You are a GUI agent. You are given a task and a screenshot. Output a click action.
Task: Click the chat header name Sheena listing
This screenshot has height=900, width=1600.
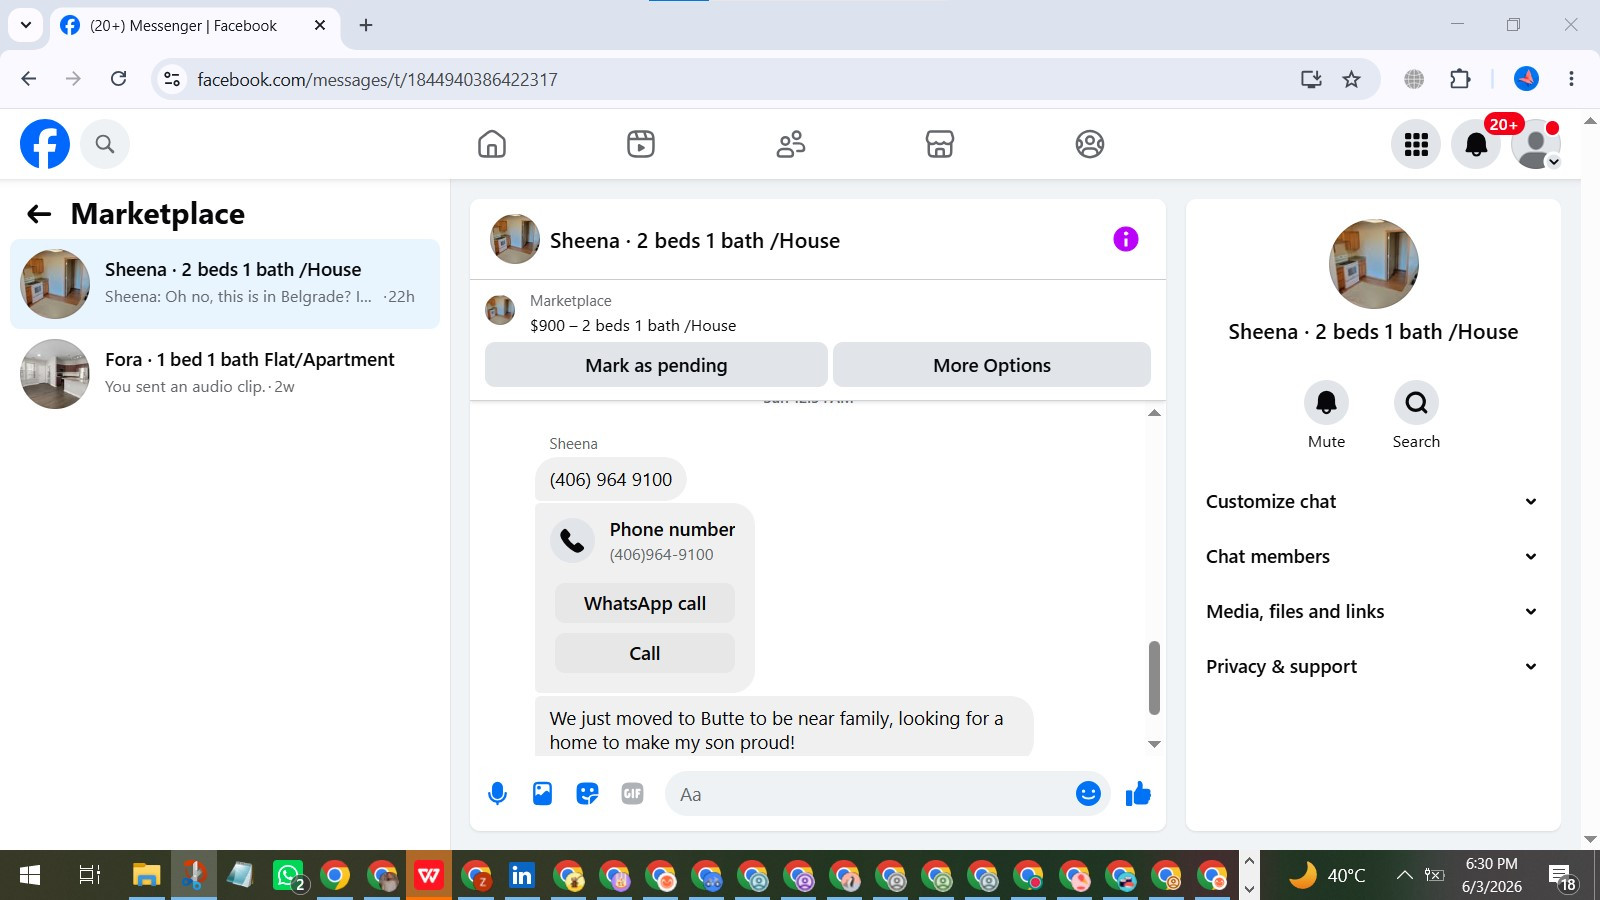pos(695,241)
